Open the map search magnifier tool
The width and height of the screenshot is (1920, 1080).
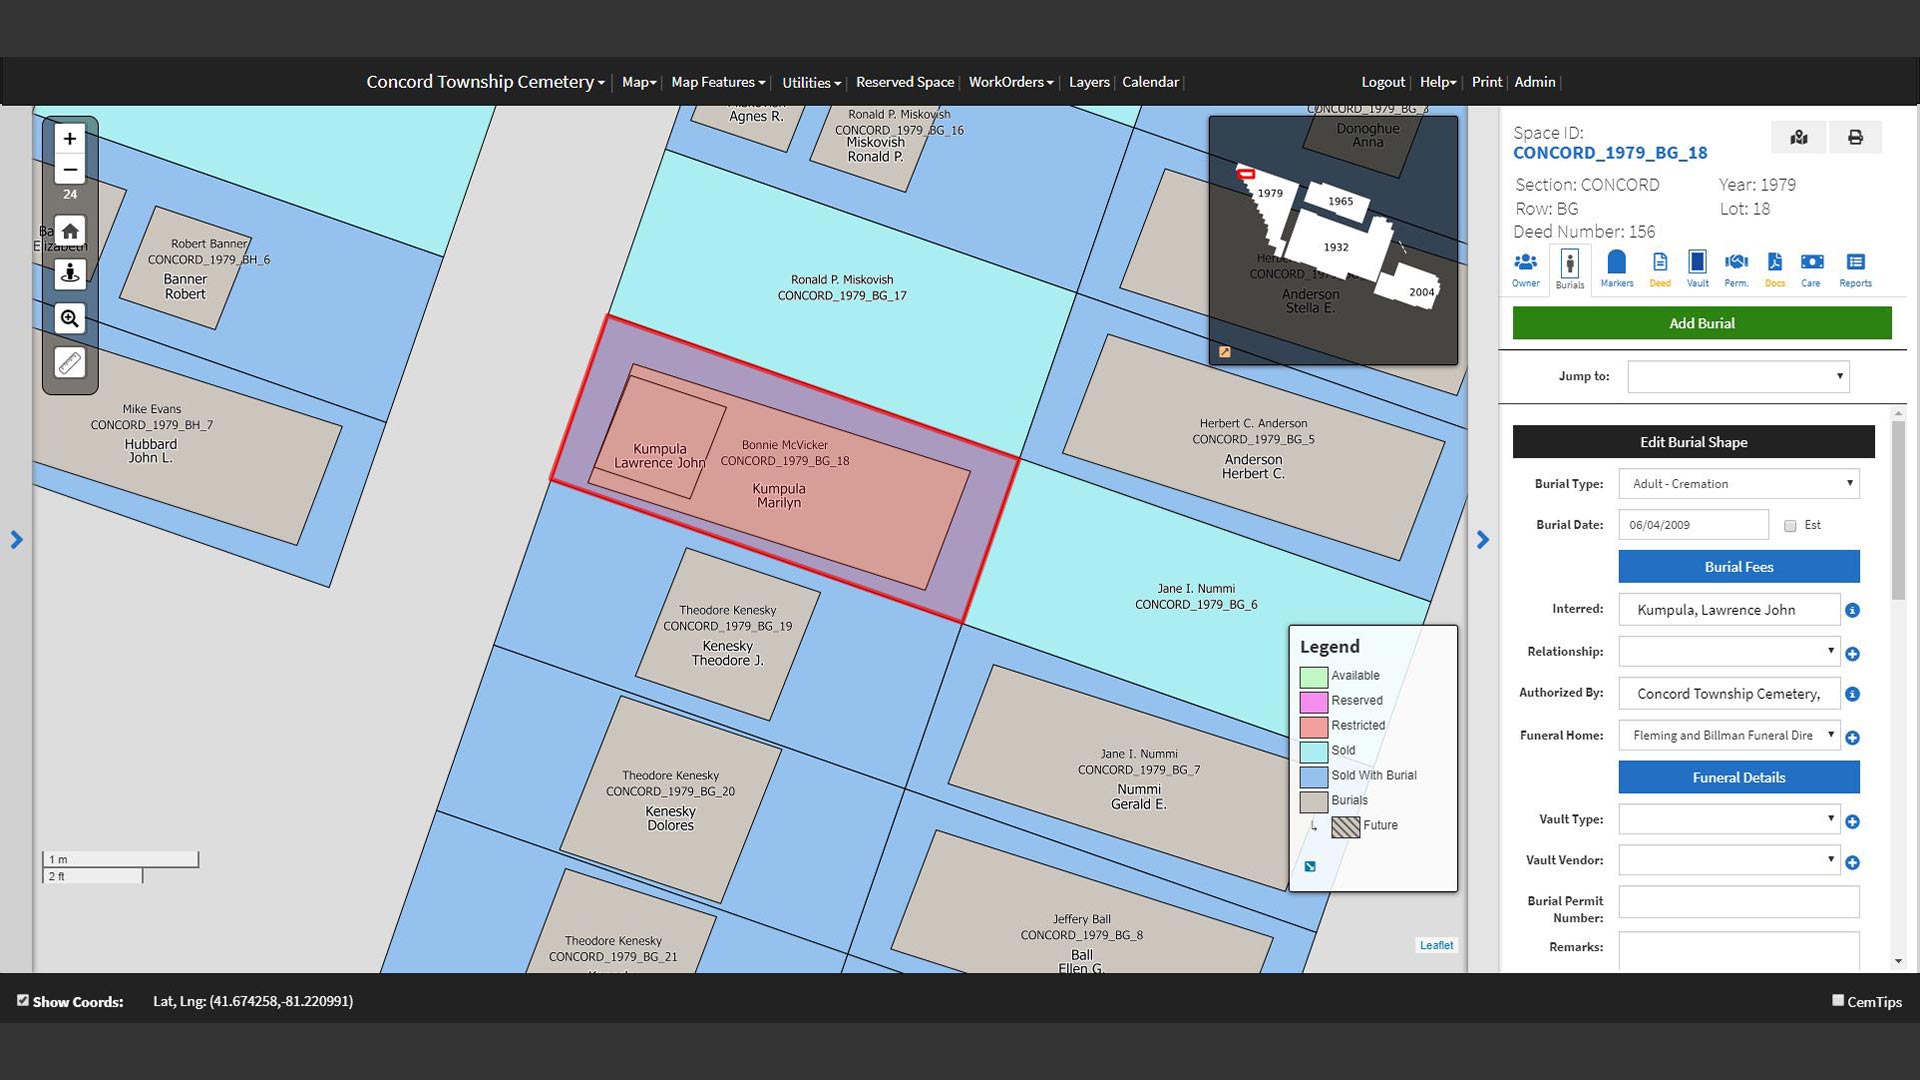click(x=69, y=319)
